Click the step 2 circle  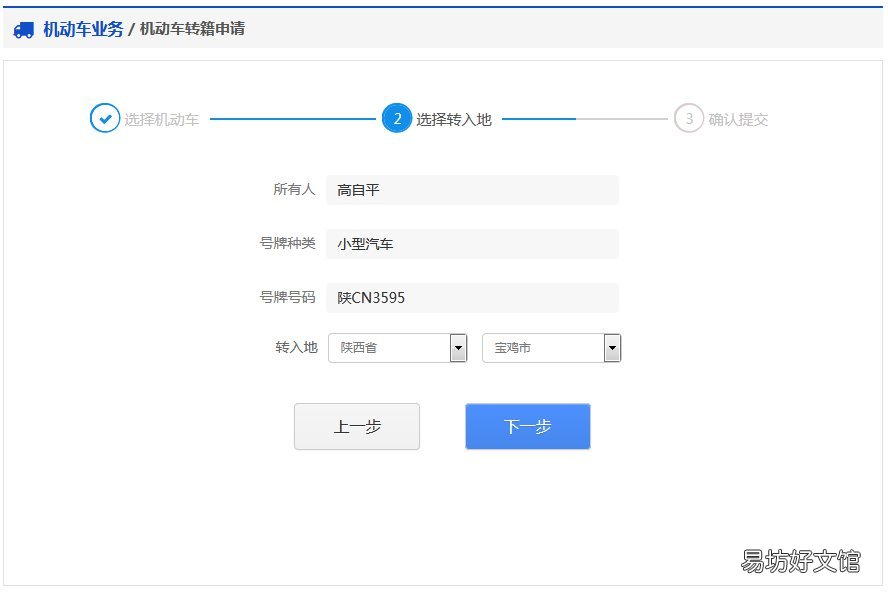396,118
